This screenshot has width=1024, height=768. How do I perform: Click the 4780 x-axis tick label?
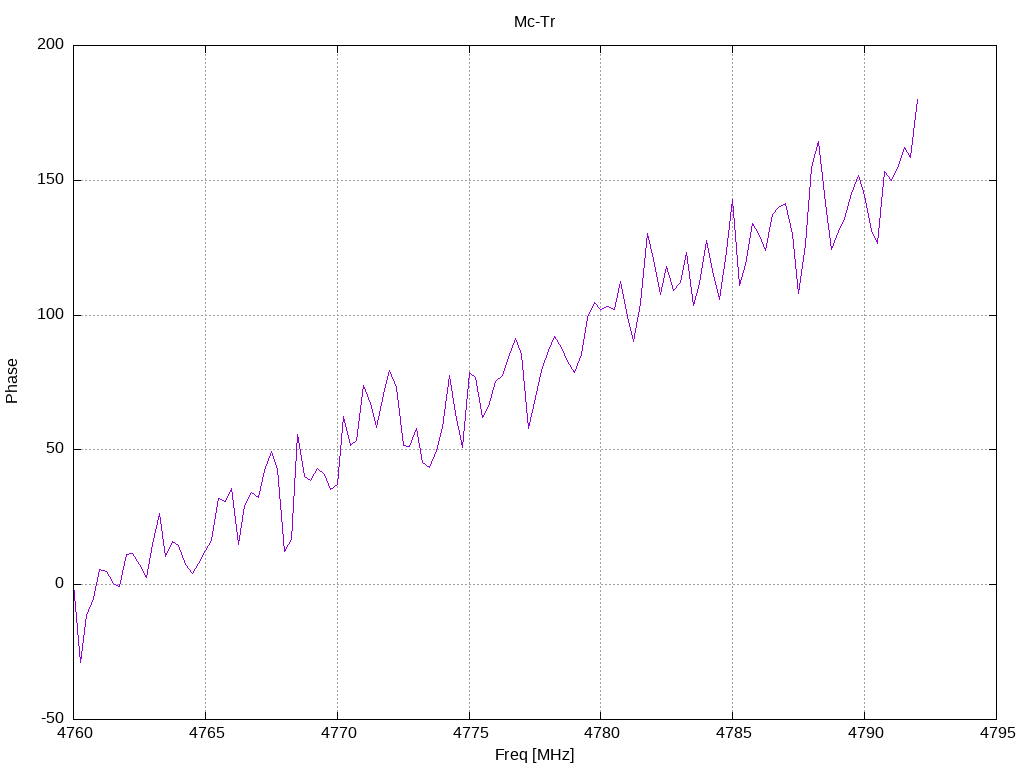[x=602, y=733]
